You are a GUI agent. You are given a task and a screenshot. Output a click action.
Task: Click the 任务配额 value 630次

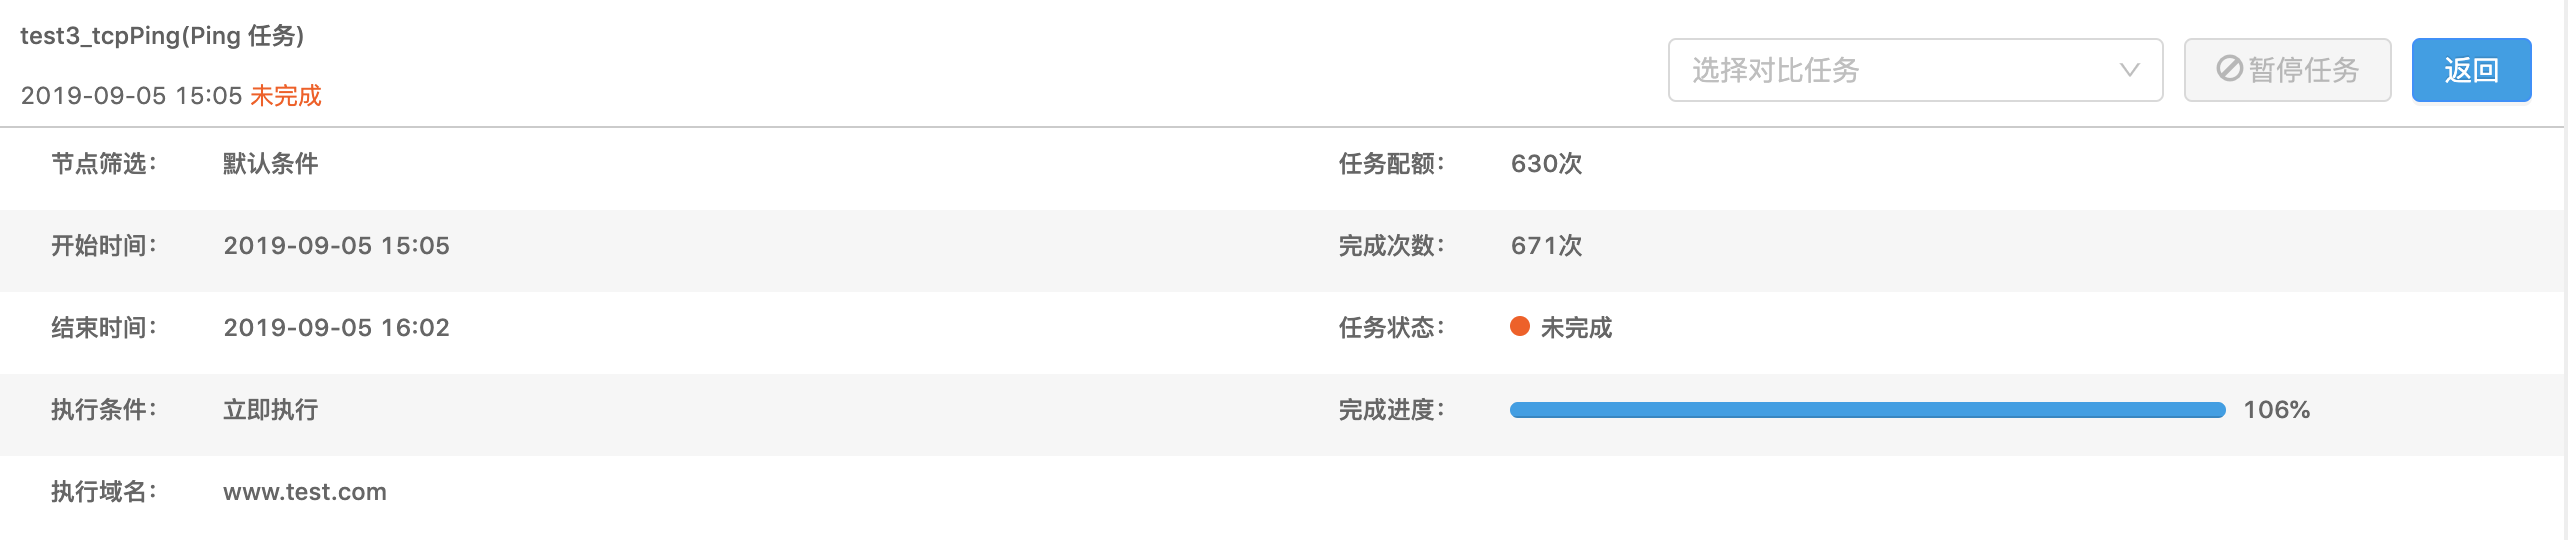coord(1546,164)
